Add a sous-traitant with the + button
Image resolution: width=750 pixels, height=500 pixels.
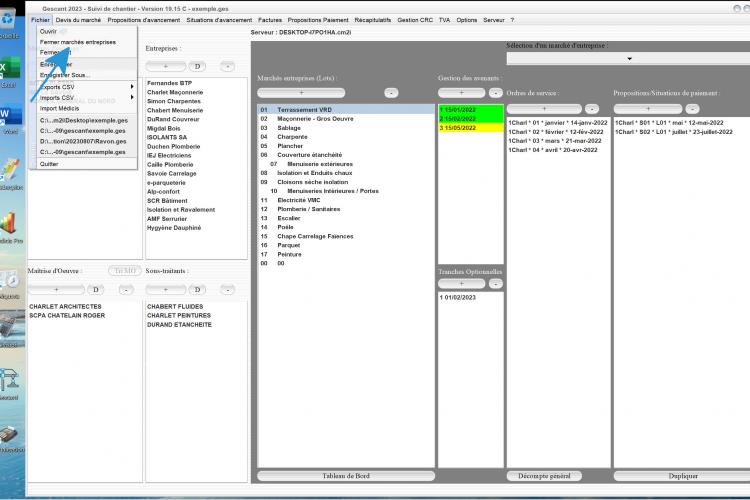coord(165,290)
